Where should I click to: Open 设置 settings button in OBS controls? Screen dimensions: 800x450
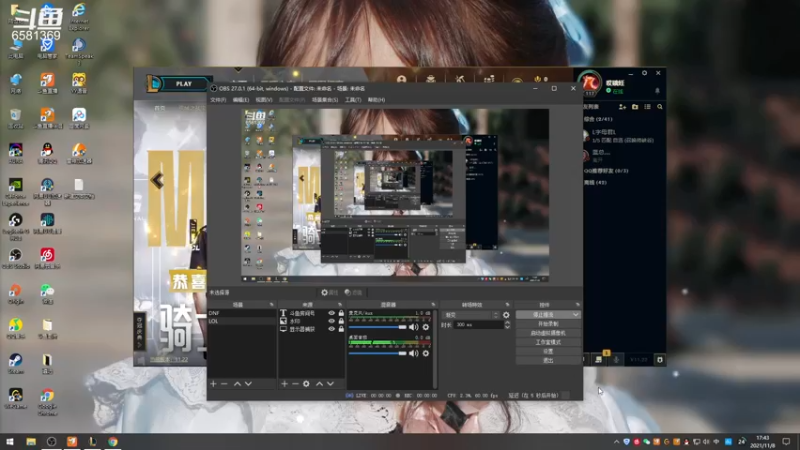(x=548, y=352)
